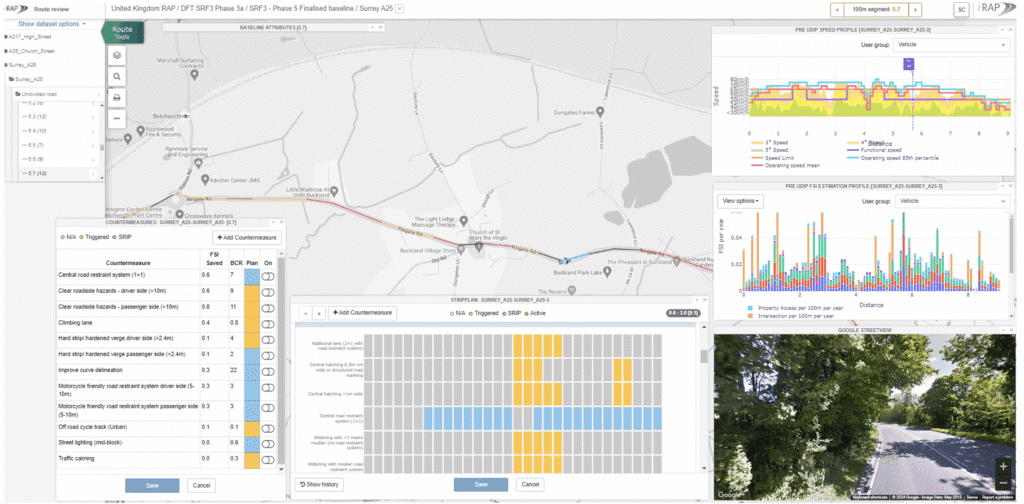The width and height of the screenshot is (1024, 504).
Task: Open FSI Profile User group dropdown
Action: point(952,202)
